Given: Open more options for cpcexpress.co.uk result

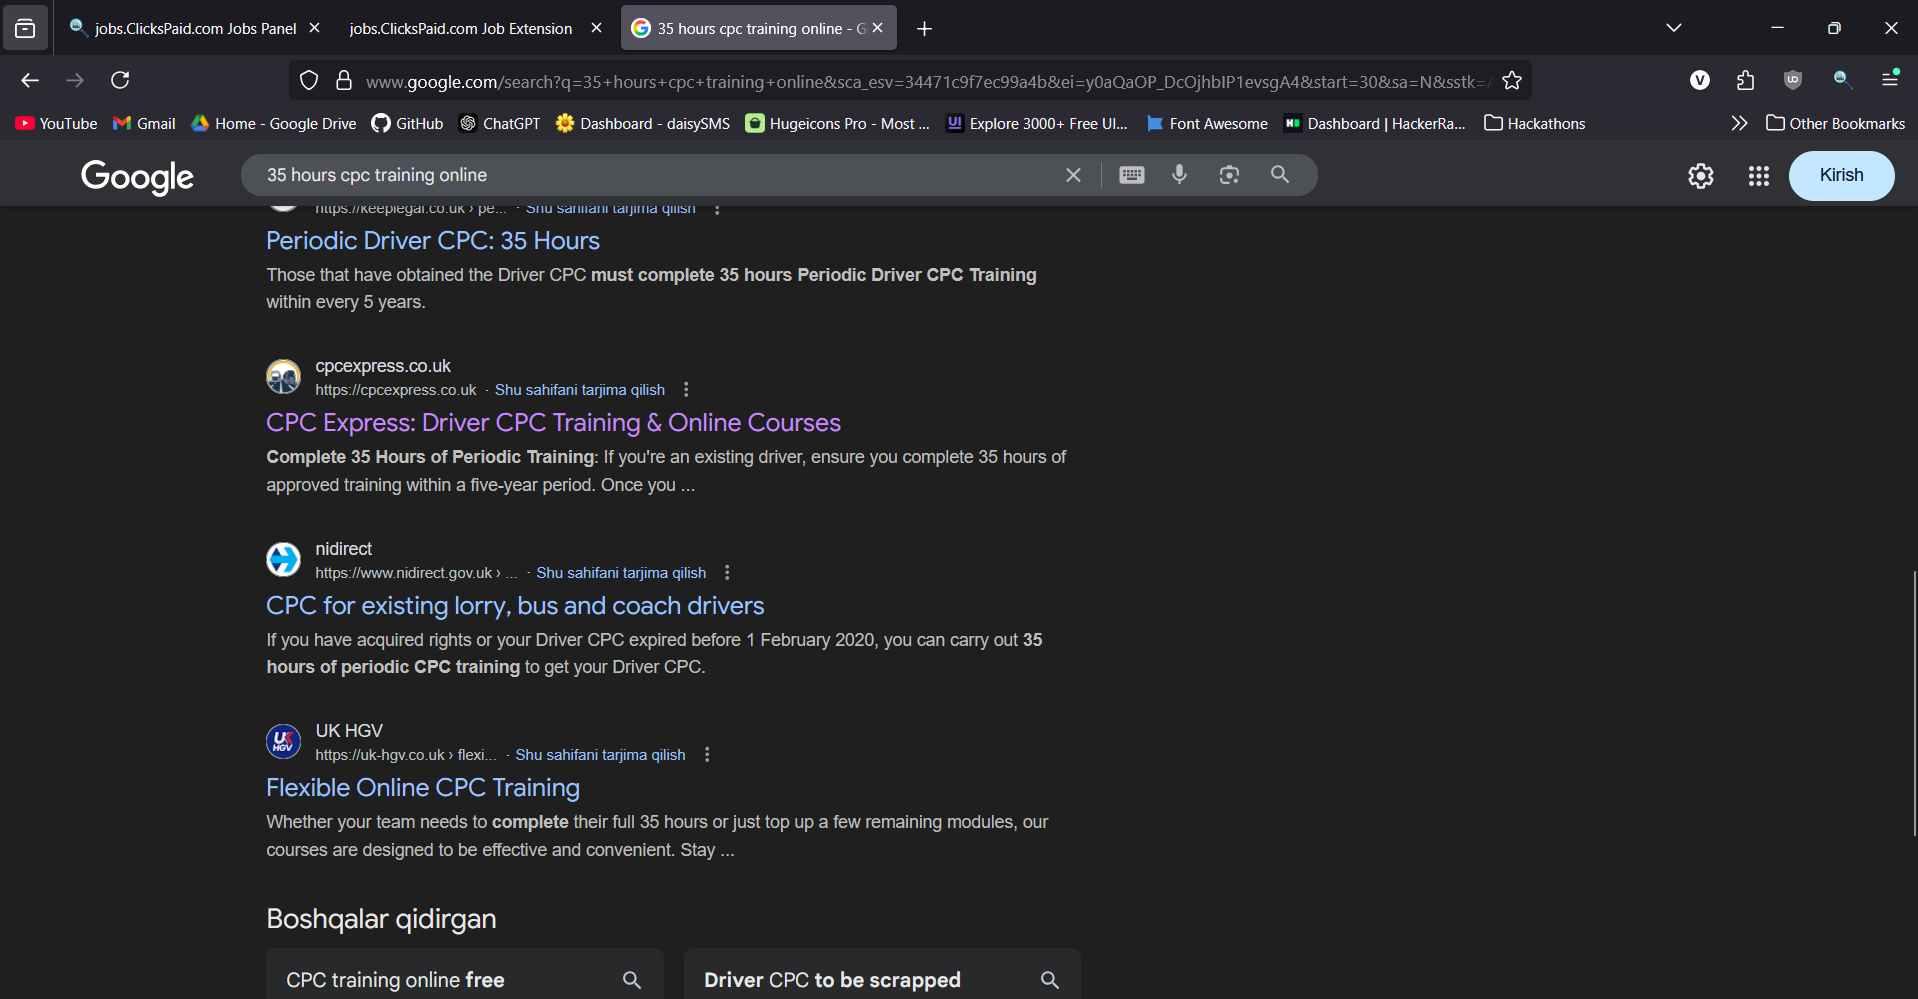Looking at the screenshot, I should click(x=686, y=390).
